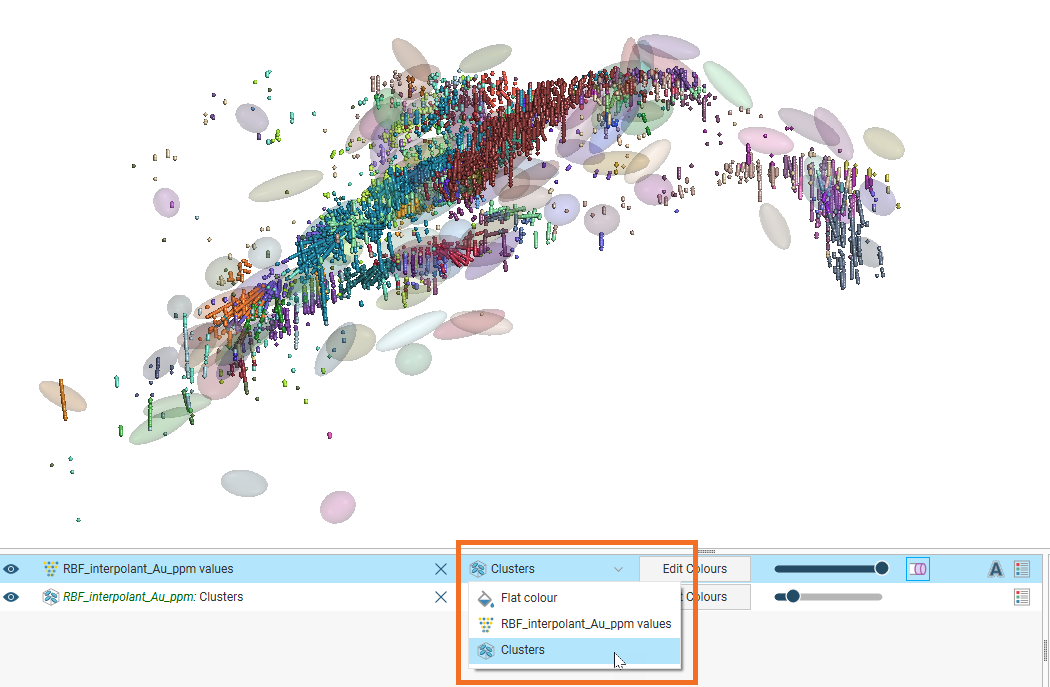1050x687 pixels.
Task: Remove the Clusters object from the scene
Action: [x=441, y=597]
